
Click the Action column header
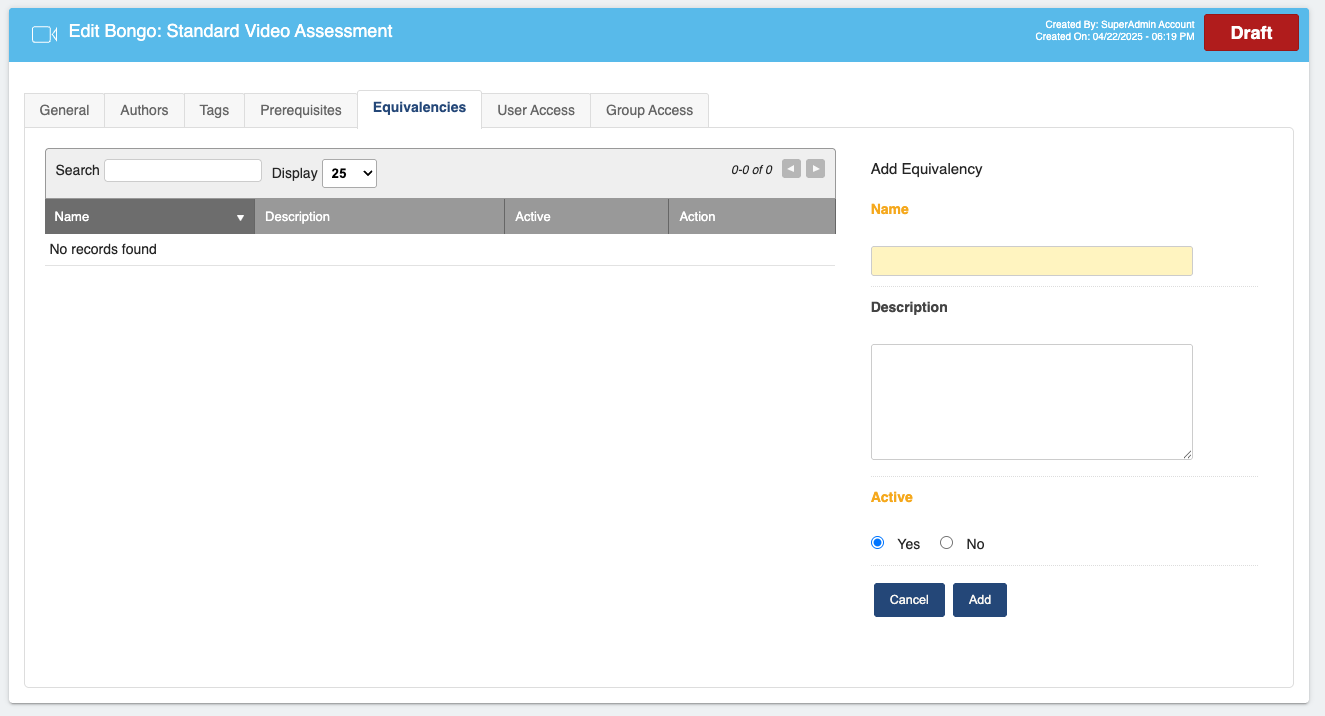752,216
